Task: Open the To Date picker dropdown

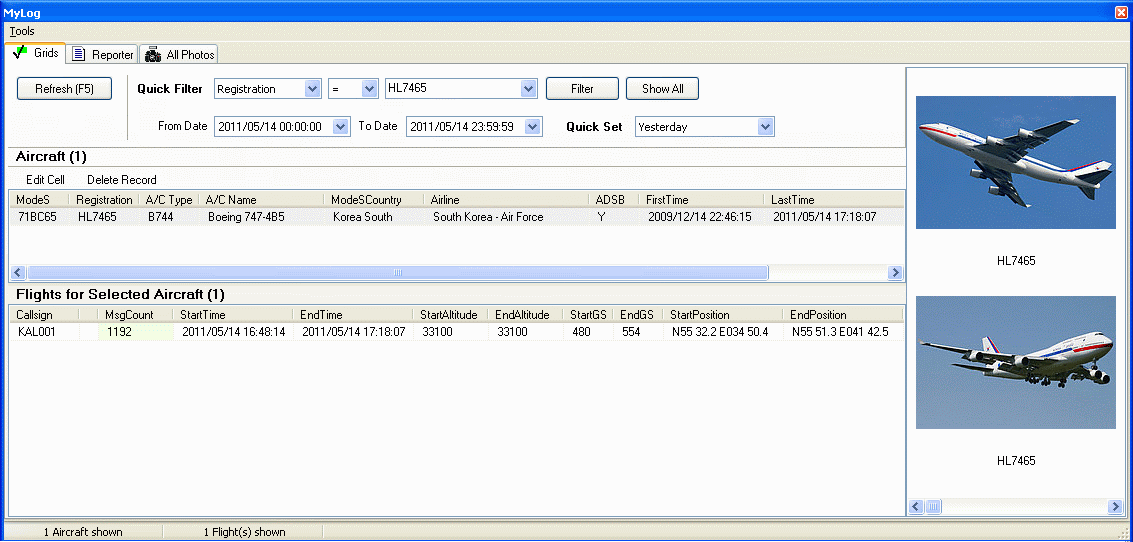Action: pos(533,126)
